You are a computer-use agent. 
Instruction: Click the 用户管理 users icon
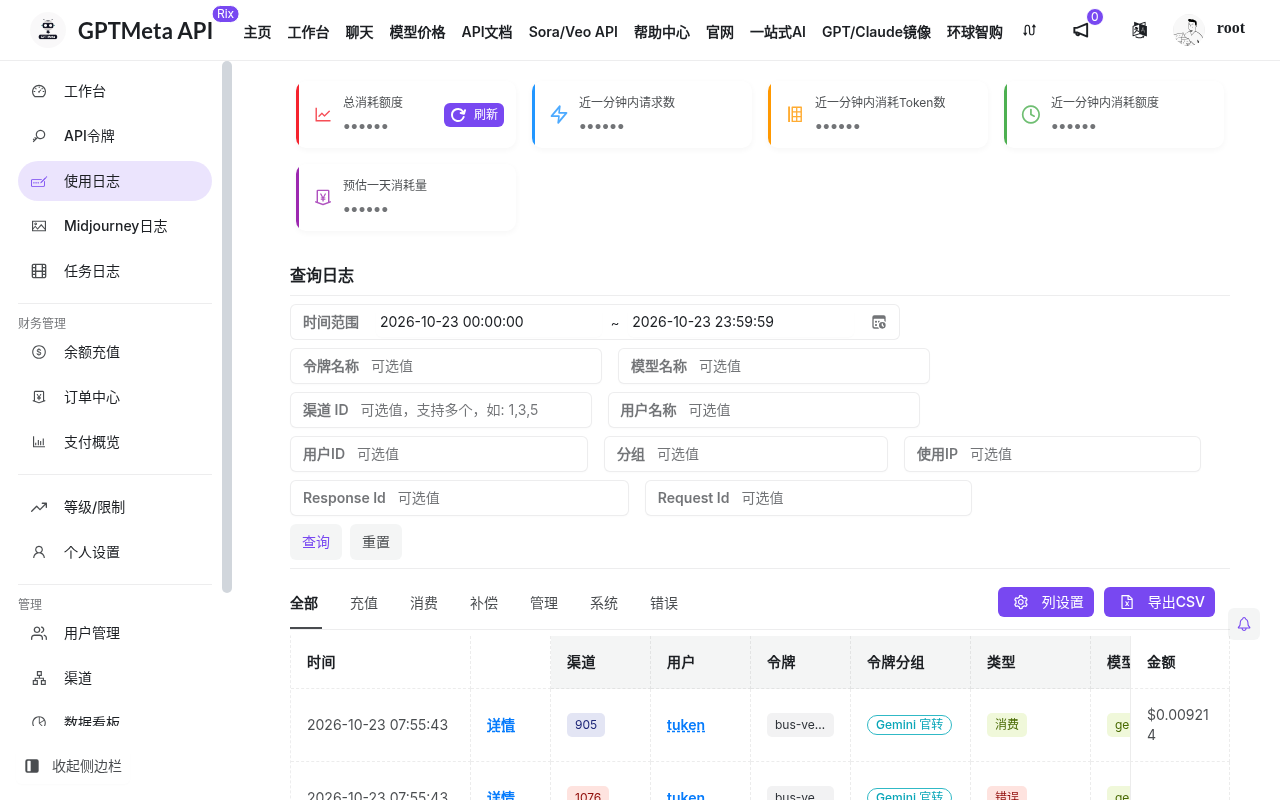click(x=39, y=633)
